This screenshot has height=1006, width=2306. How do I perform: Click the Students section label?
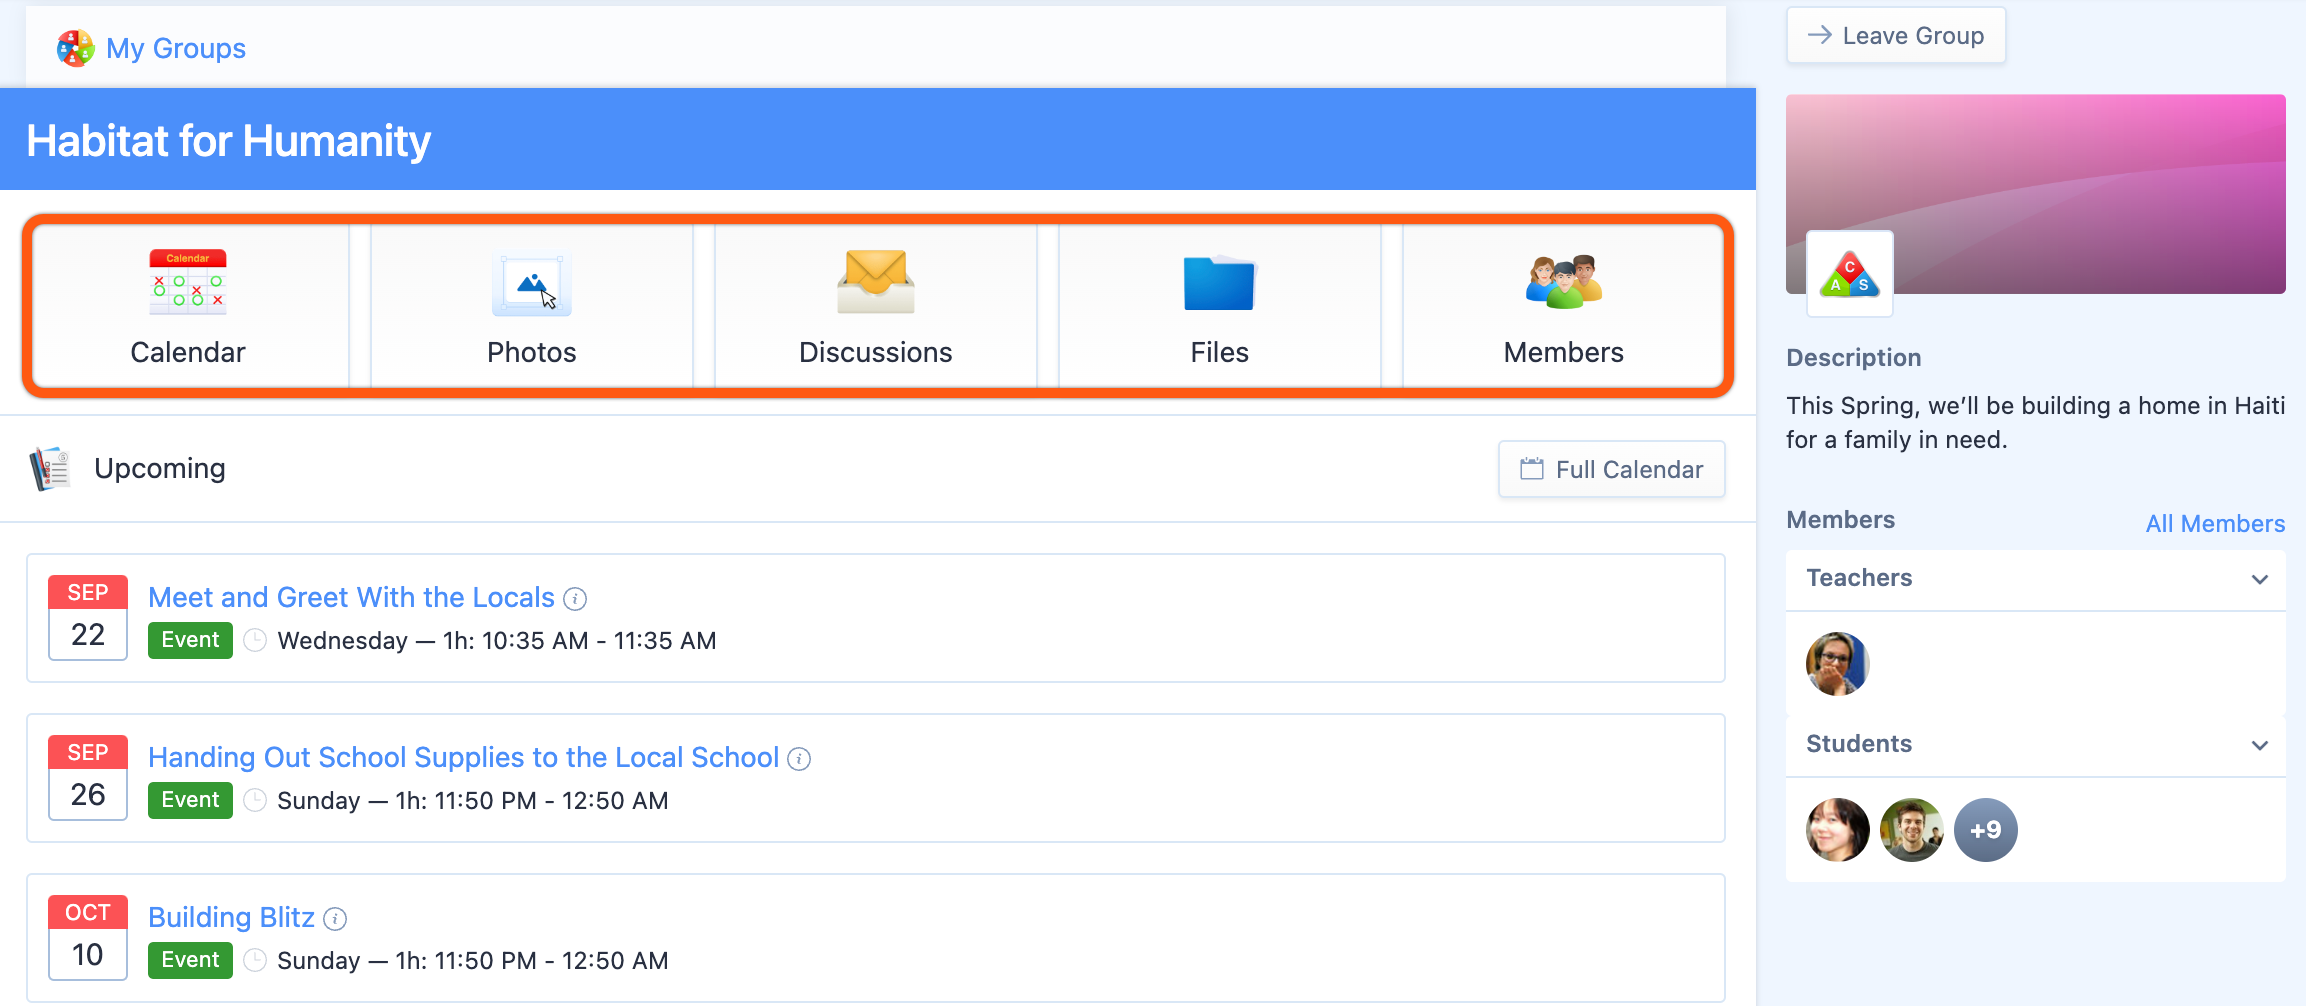[x=1859, y=744]
